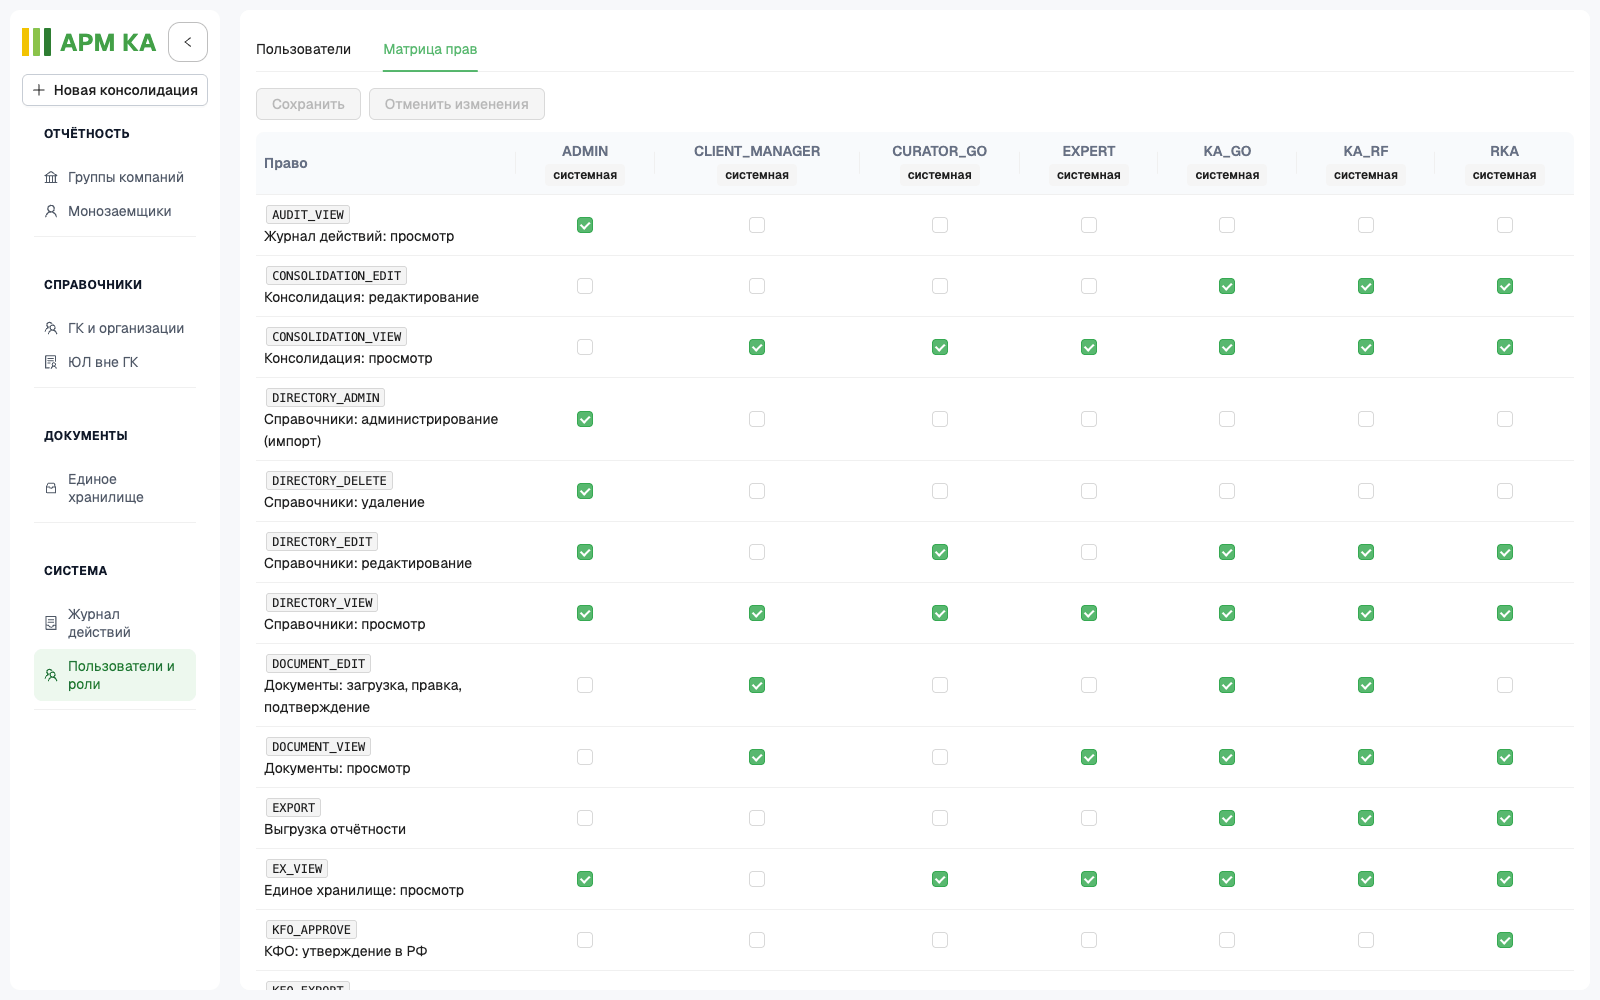Click Отменить изменения button

(457, 104)
